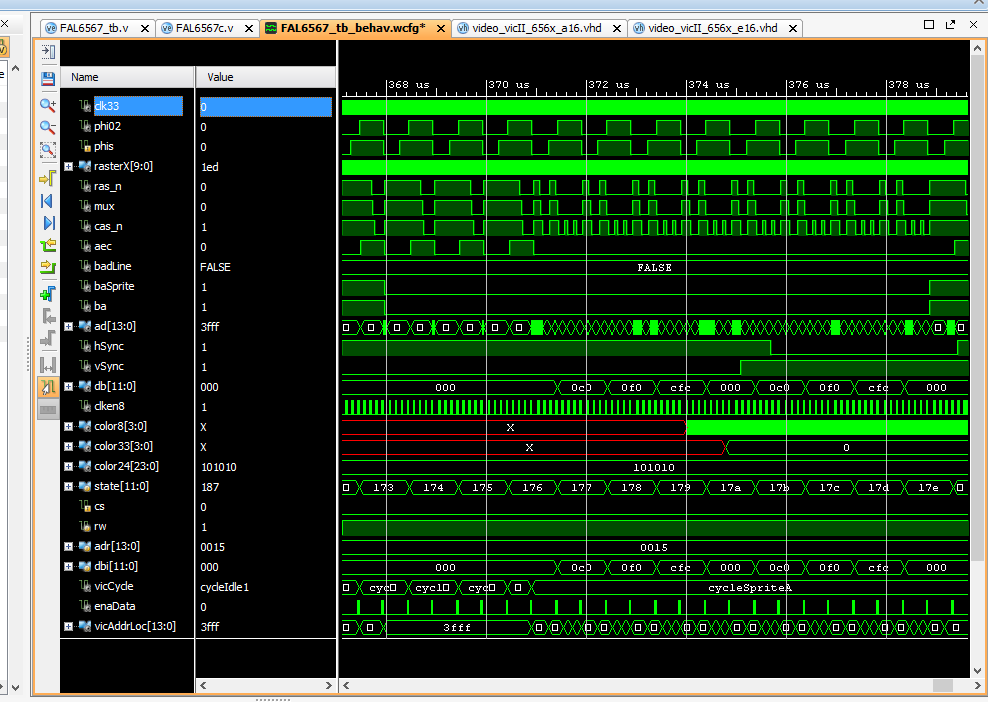This screenshot has height=702, width=988.
Task: Toggle the highlighted snap-to-transition button
Action: [47, 387]
